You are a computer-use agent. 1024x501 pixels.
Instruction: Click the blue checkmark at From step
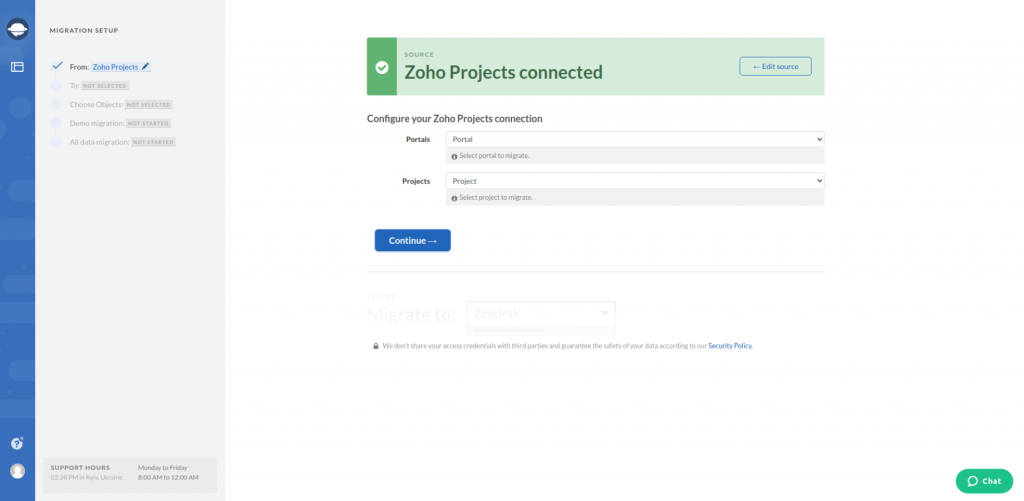[57, 66]
